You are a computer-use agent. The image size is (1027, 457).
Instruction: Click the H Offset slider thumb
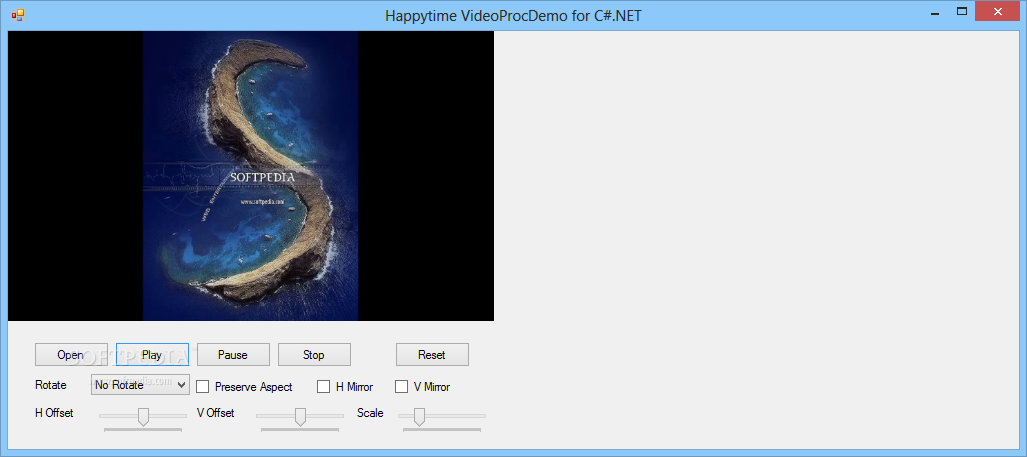[x=143, y=416]
